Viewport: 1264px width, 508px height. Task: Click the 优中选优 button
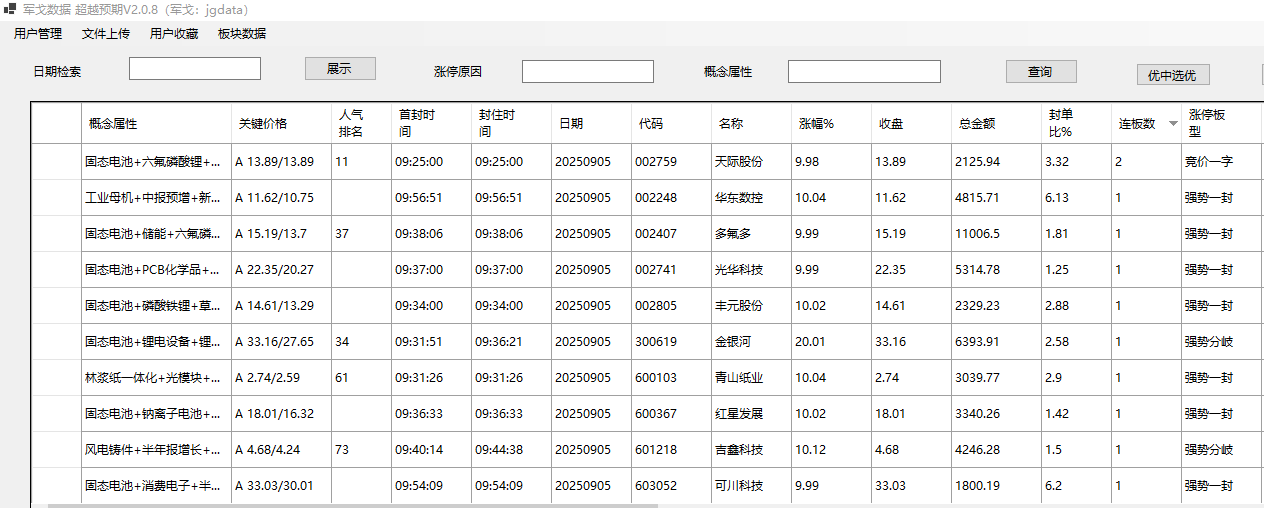click(x=1173, y=75)
